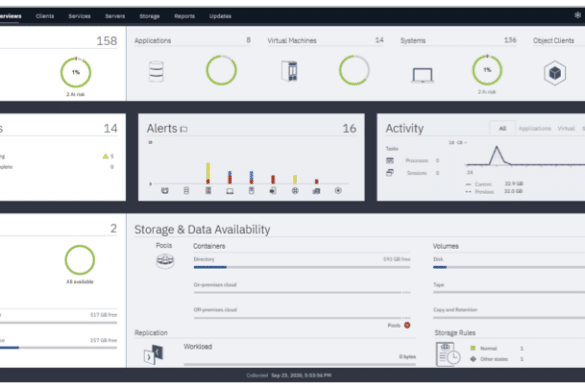Click the Virtual Machines server rack icon
585x390 pixels.
(289, 71)
